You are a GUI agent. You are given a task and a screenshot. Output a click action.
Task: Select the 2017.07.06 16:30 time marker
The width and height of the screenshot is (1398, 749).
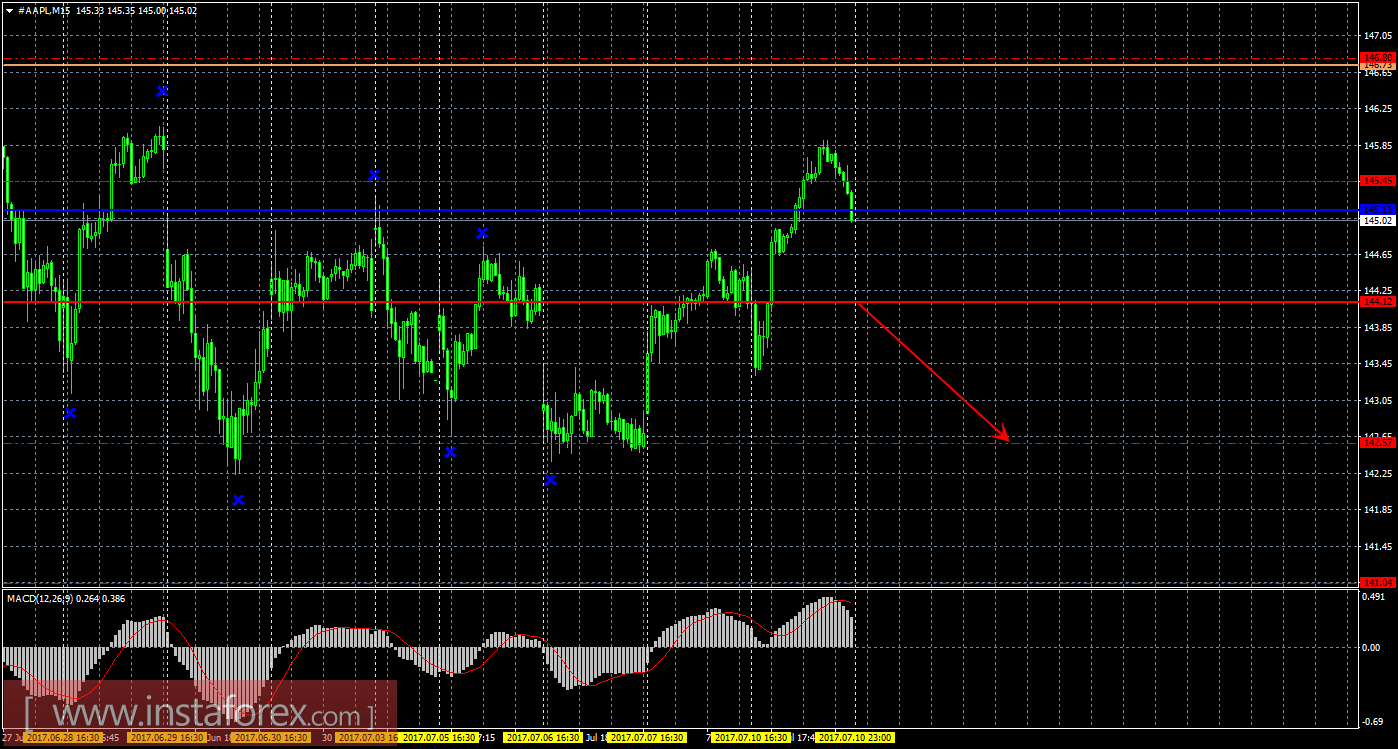(x=543, y=738)
